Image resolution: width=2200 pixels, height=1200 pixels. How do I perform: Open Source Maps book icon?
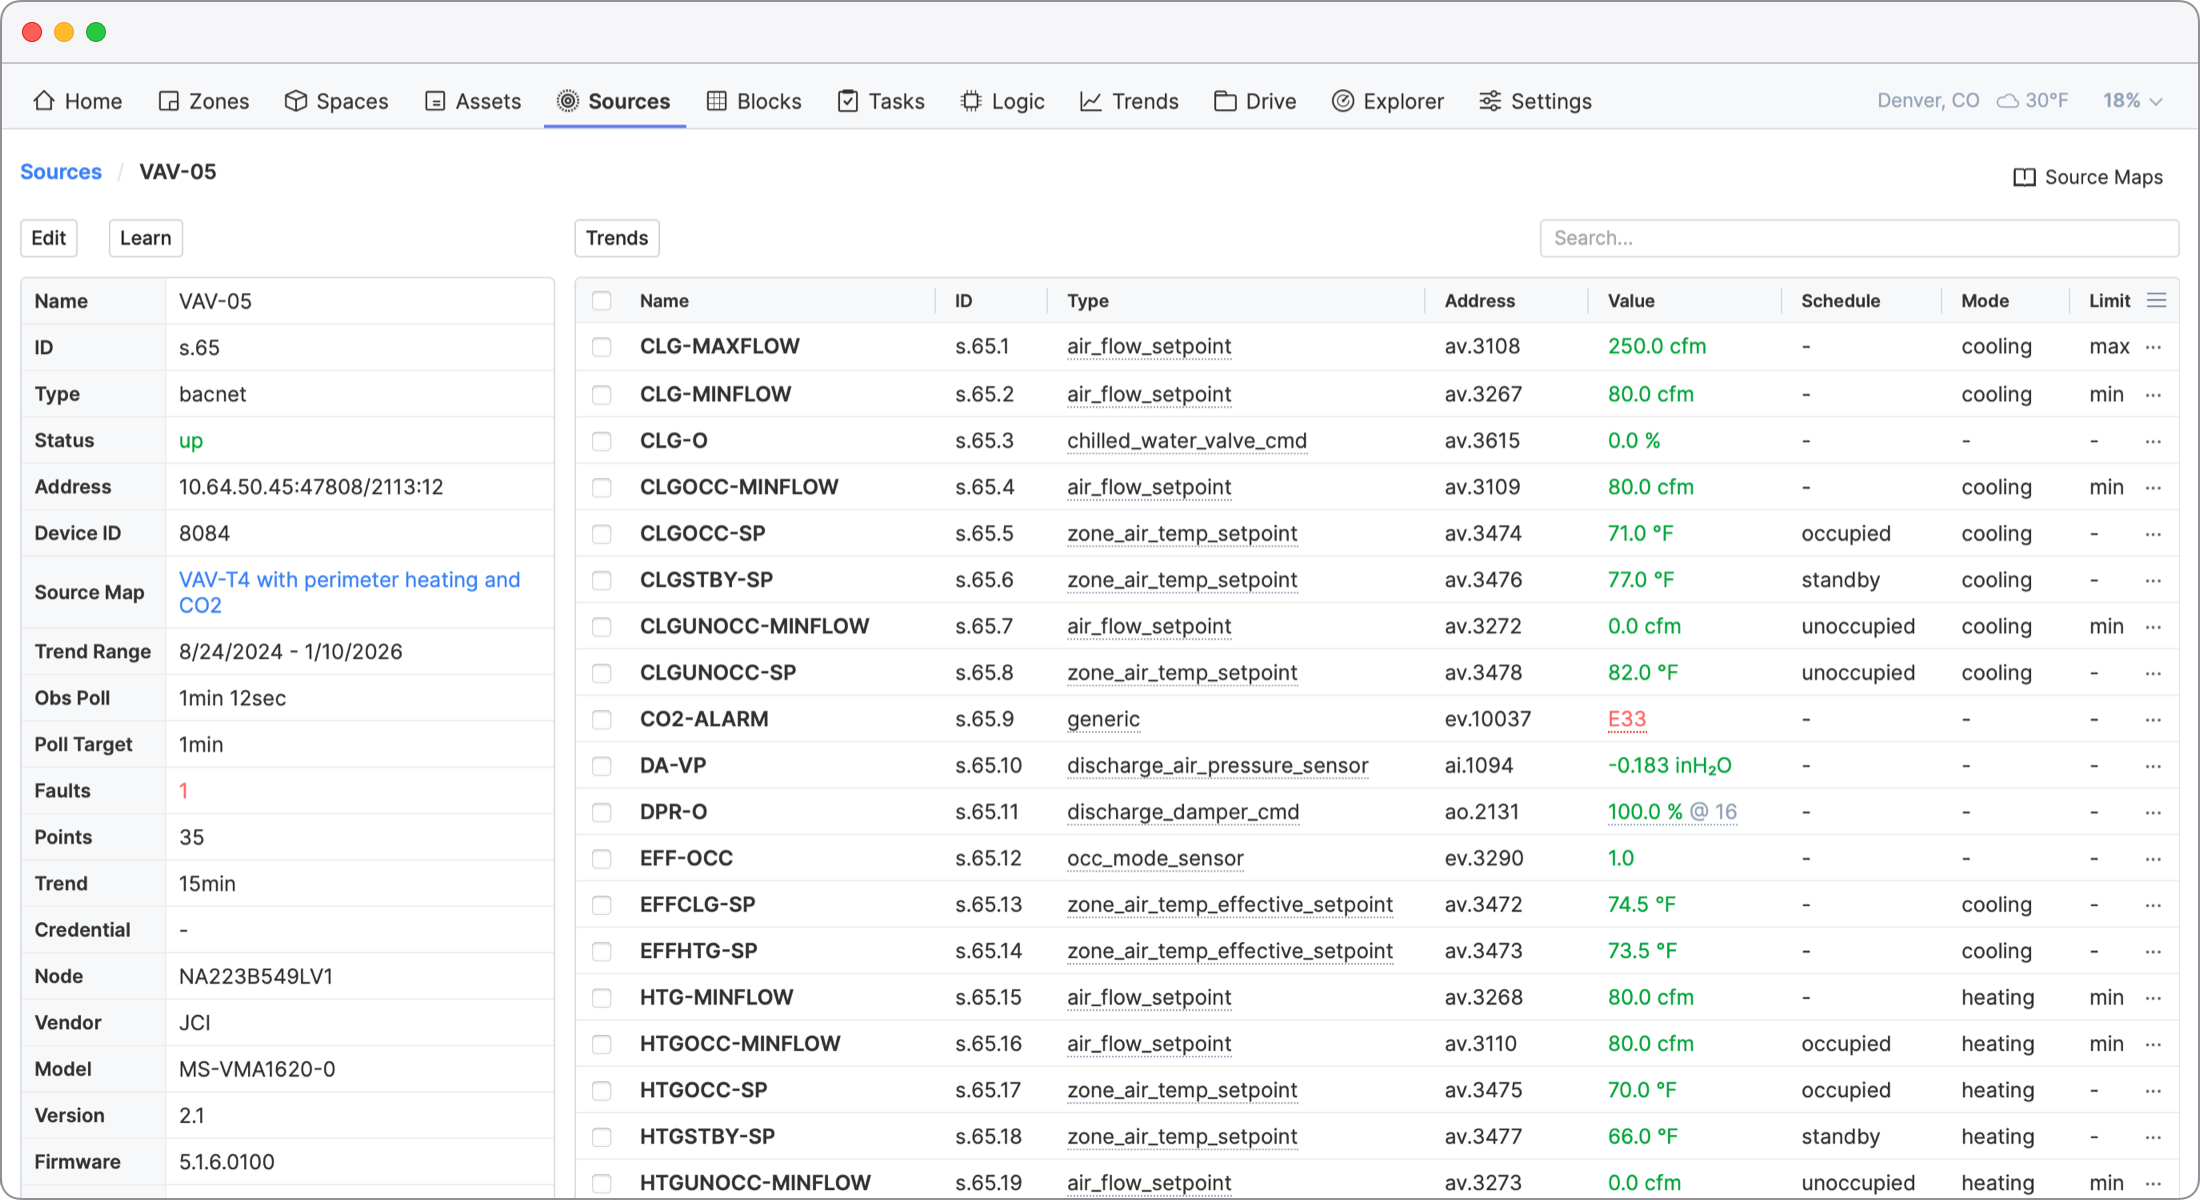pyautogui.click(x=2024, y=177)
